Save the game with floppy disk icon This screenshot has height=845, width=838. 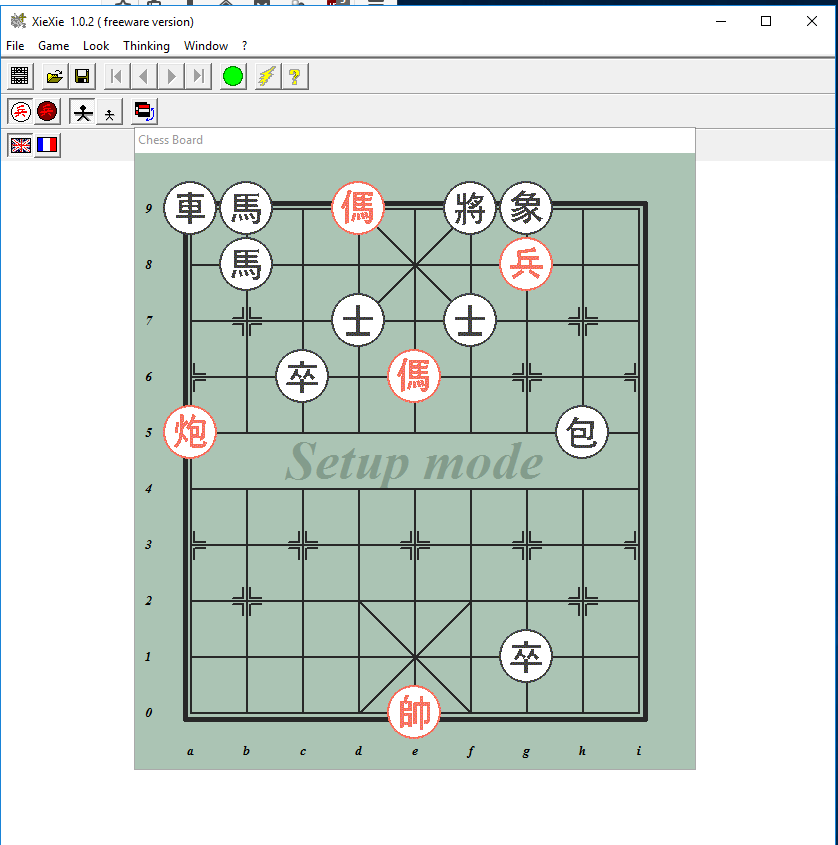point(82,77)
